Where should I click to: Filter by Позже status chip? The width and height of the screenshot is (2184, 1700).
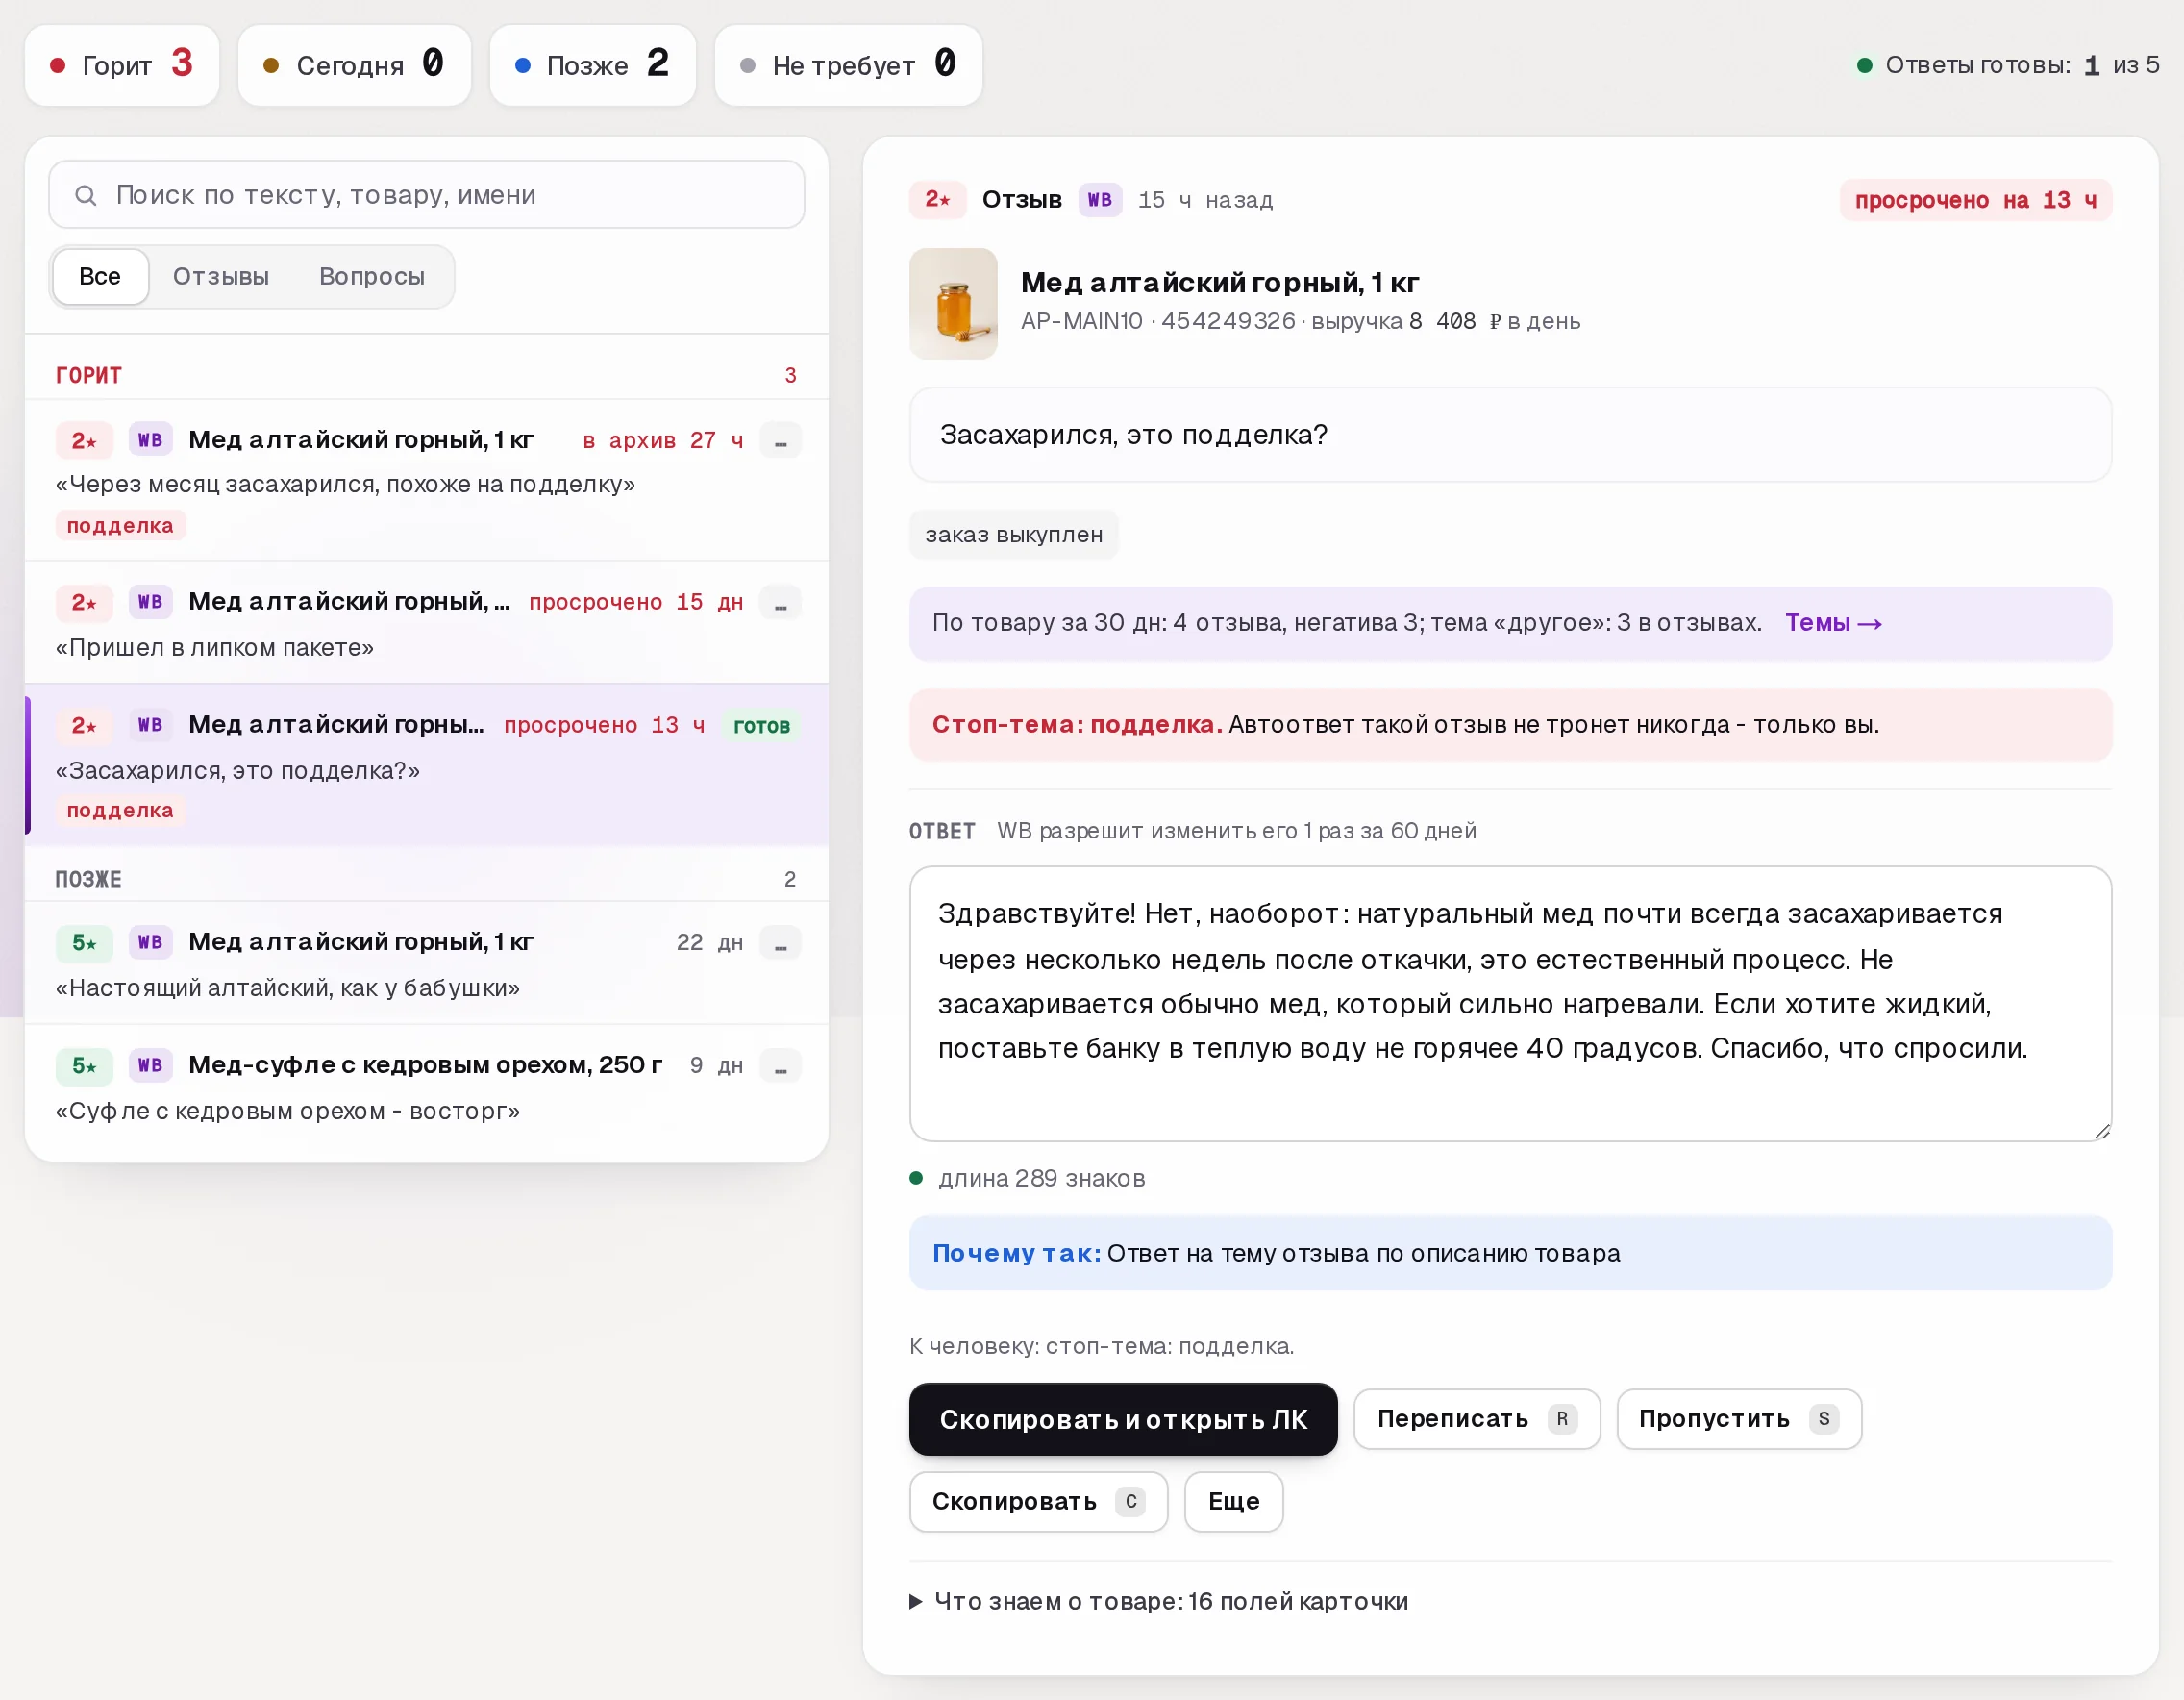[x=592, y=65]
